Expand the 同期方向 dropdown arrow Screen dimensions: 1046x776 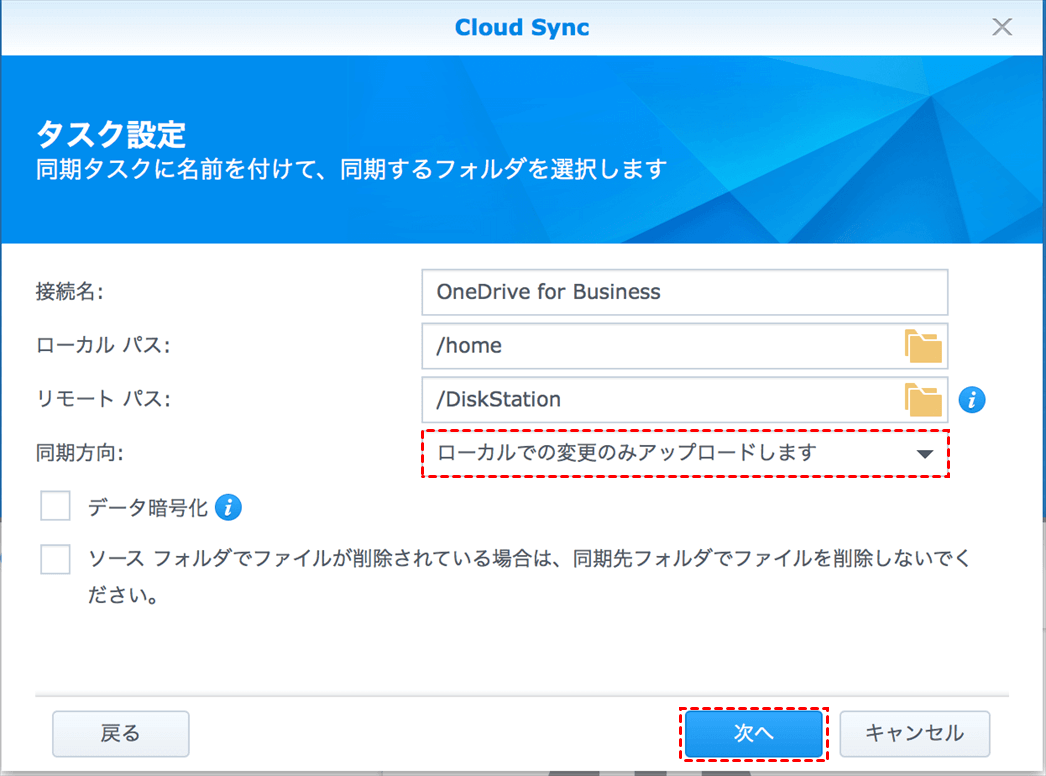924,454
